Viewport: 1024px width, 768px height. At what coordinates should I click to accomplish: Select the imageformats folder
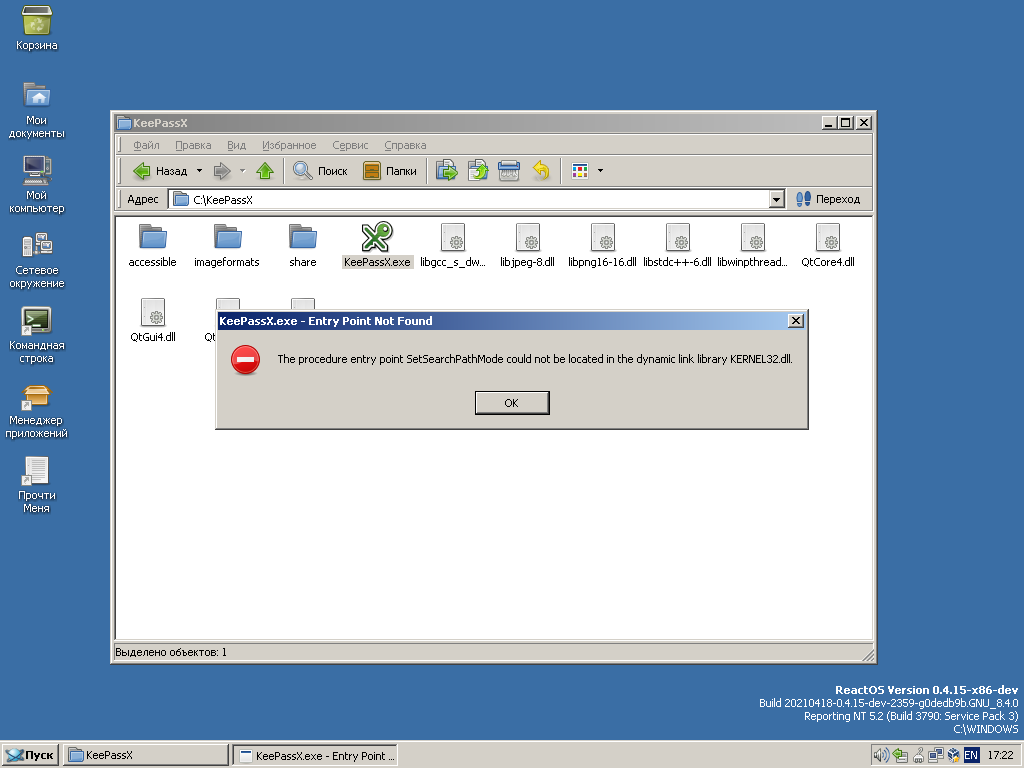click(x=227, y=246)
